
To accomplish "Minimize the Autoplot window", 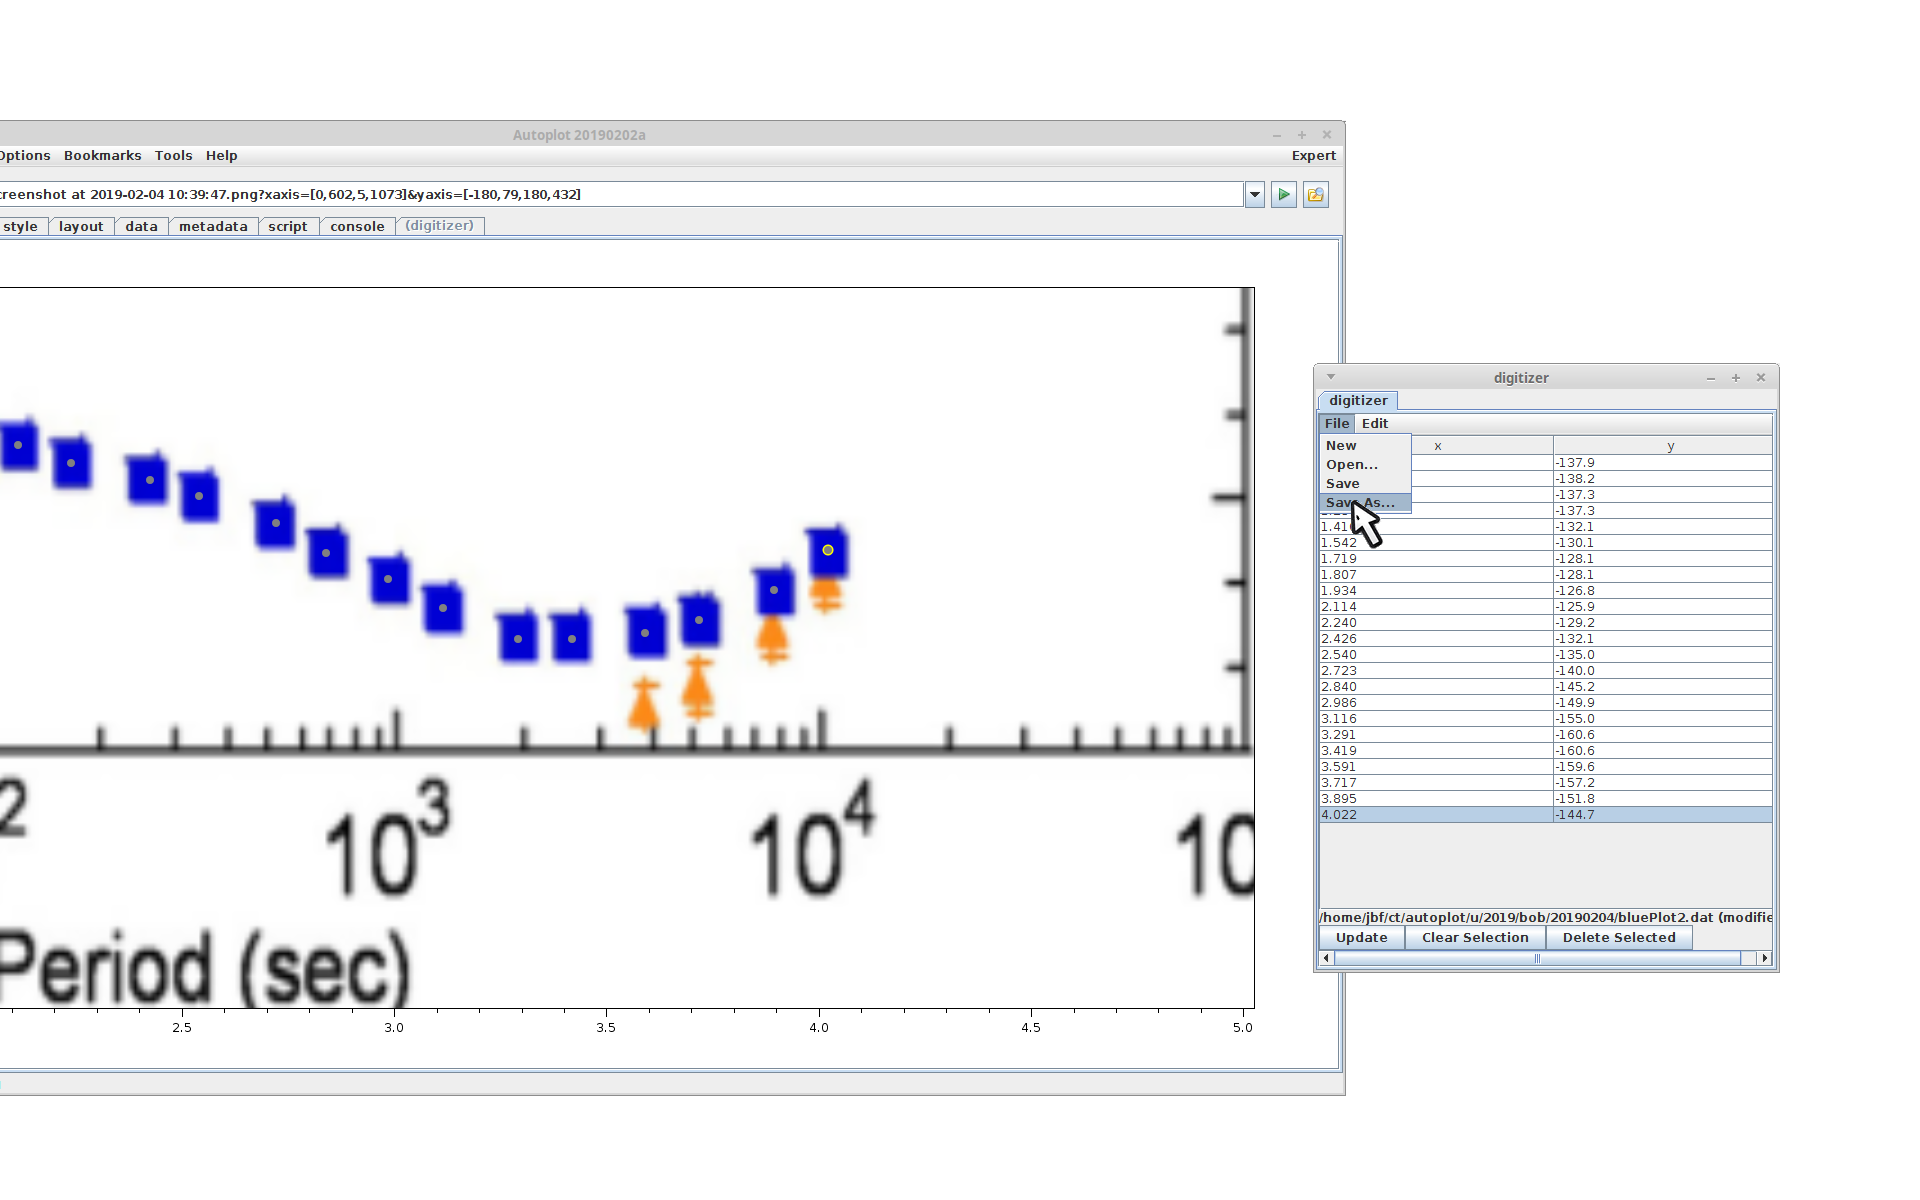I will pyautogui.click(x=1277, y=135).
